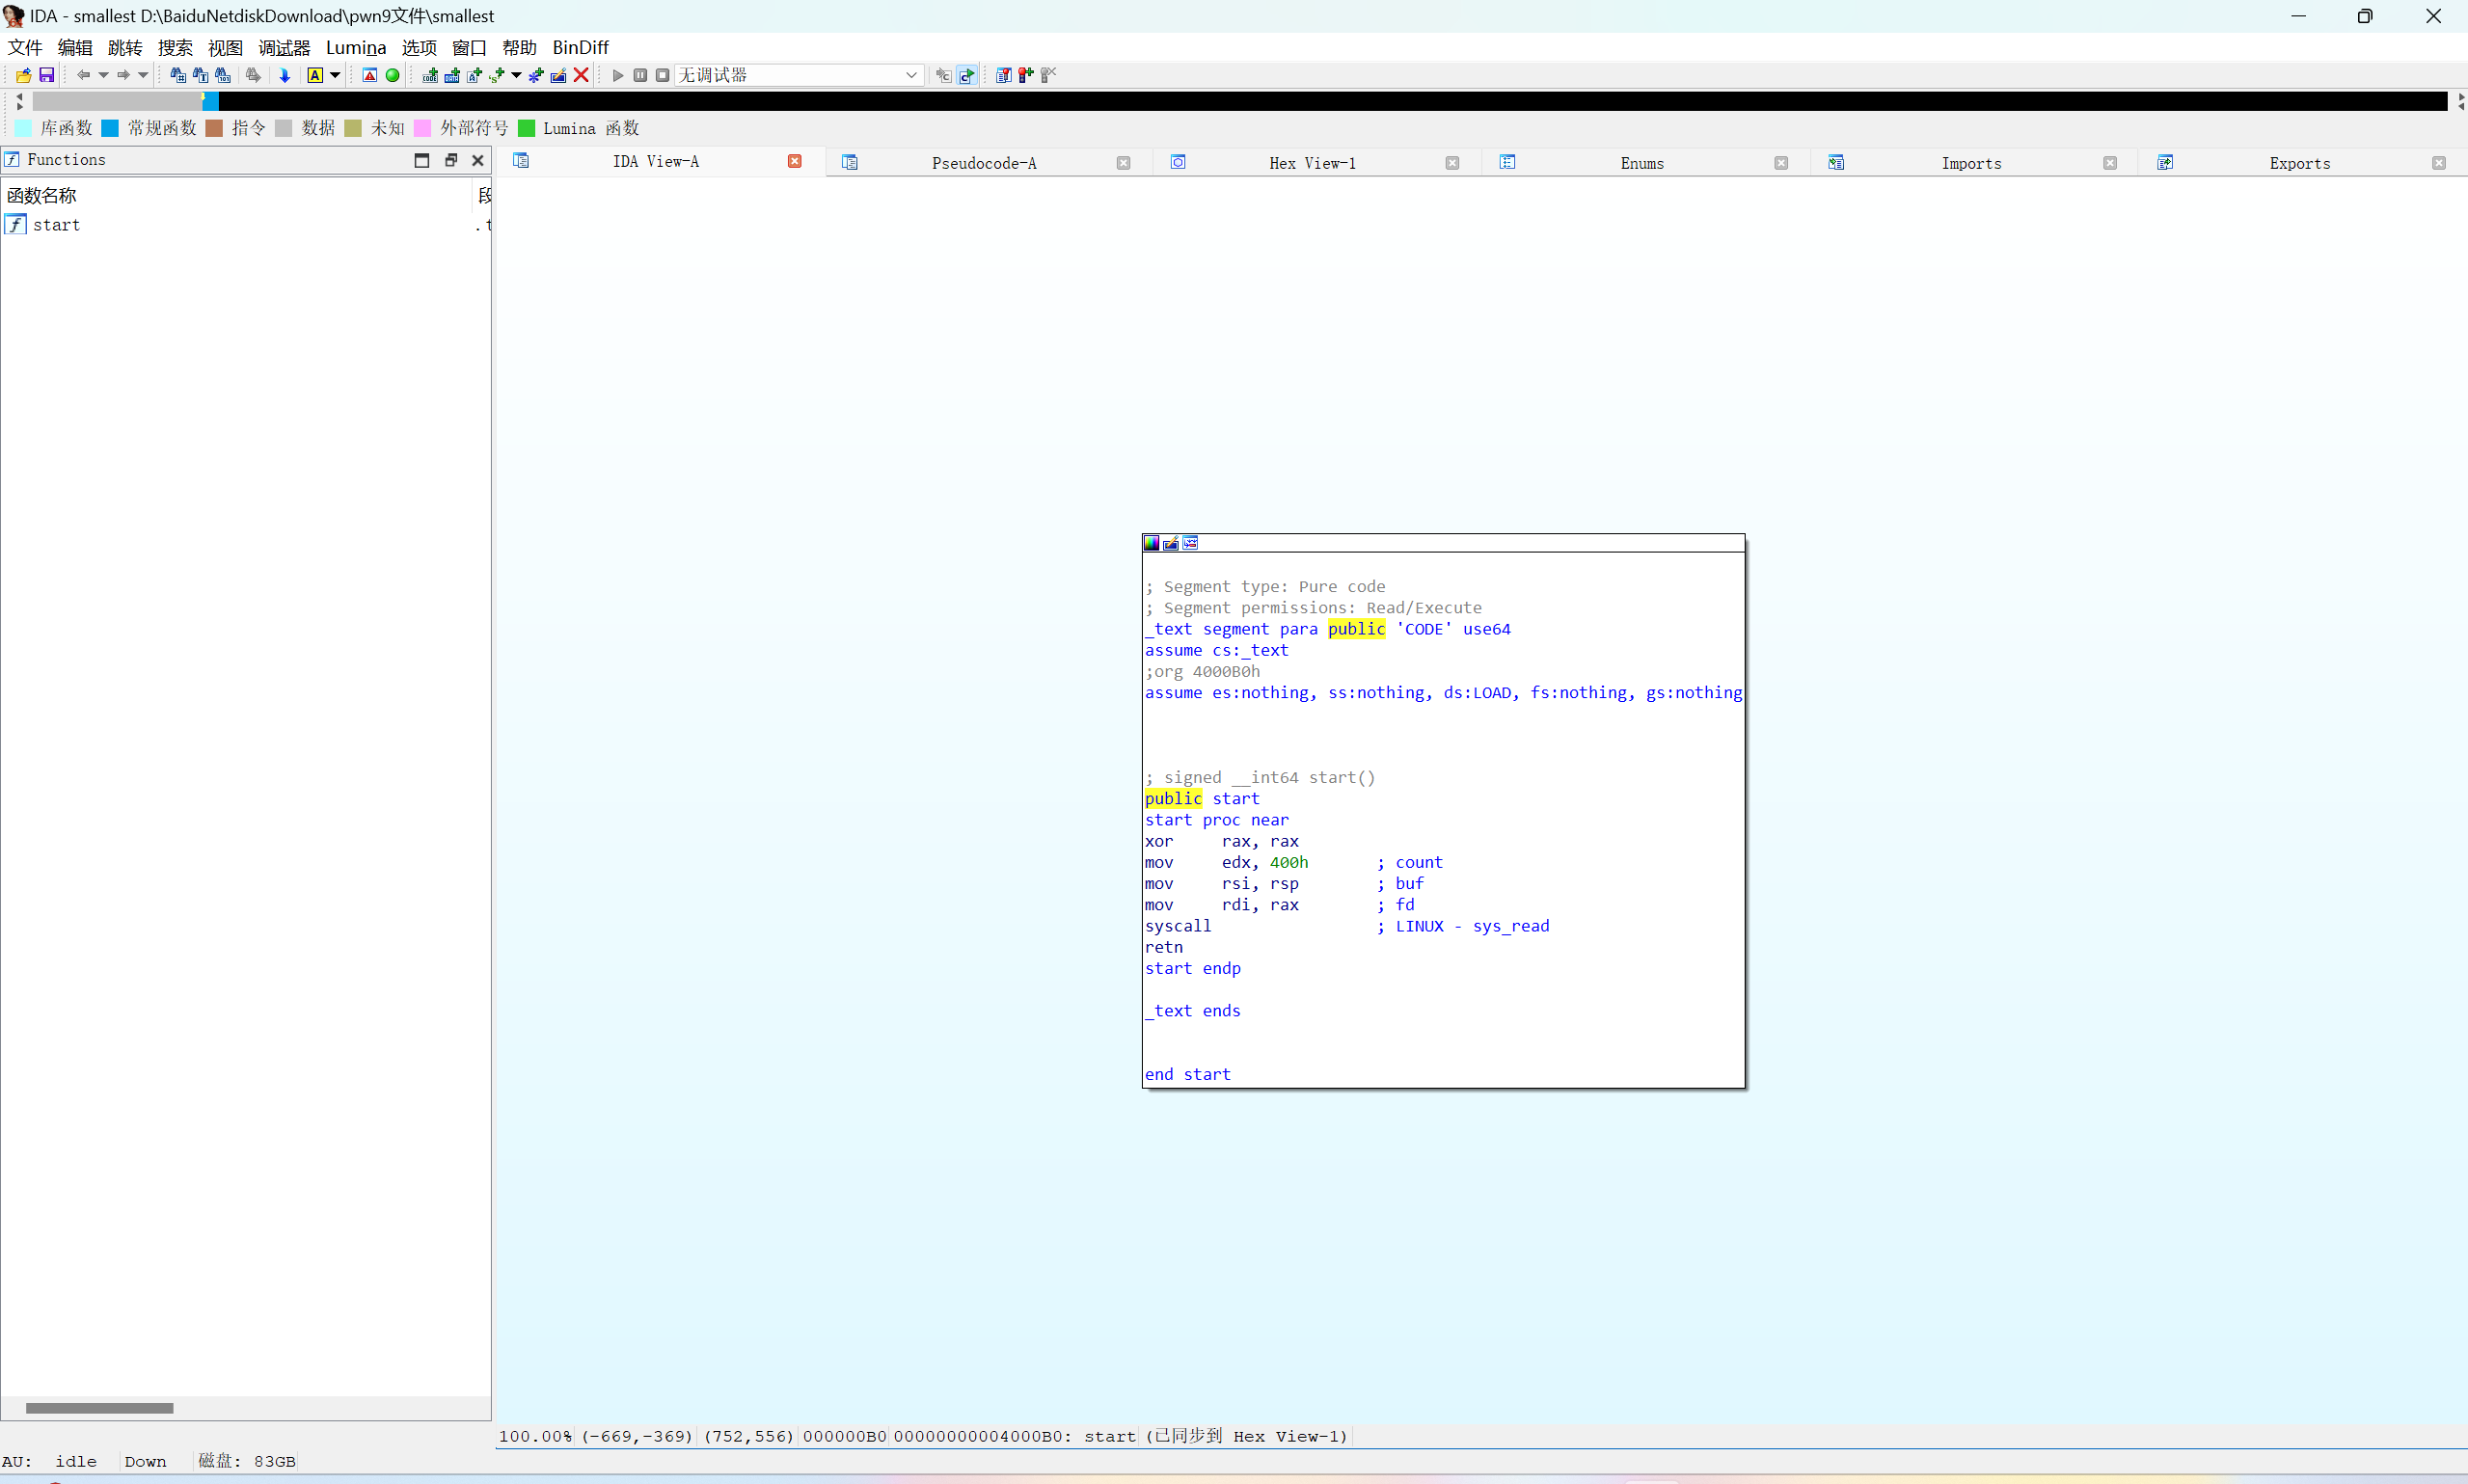The image size is (2468, 1484).
Task: Click the open file folder icon
Action: 23,75
